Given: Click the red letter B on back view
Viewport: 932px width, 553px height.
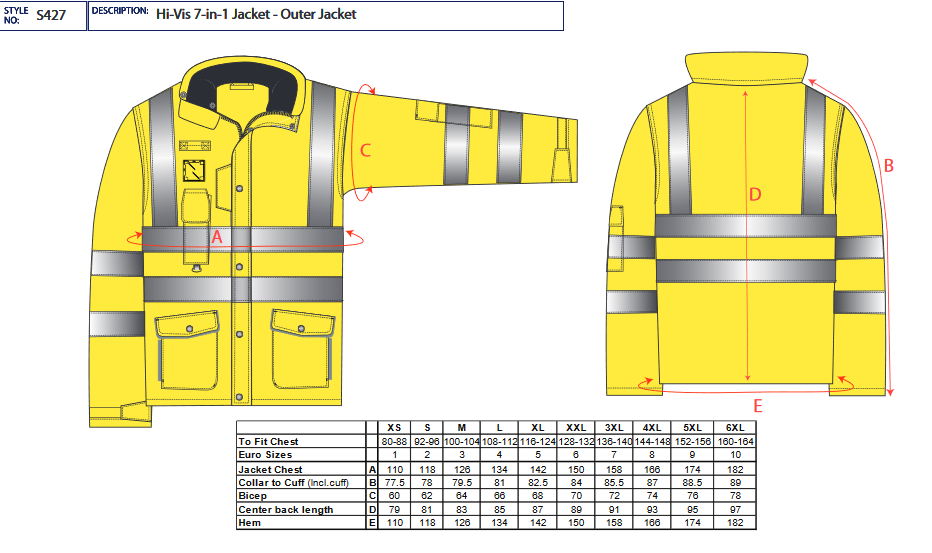Looking at the screenshot, I should pyautogui.click(x=889, y=166).
